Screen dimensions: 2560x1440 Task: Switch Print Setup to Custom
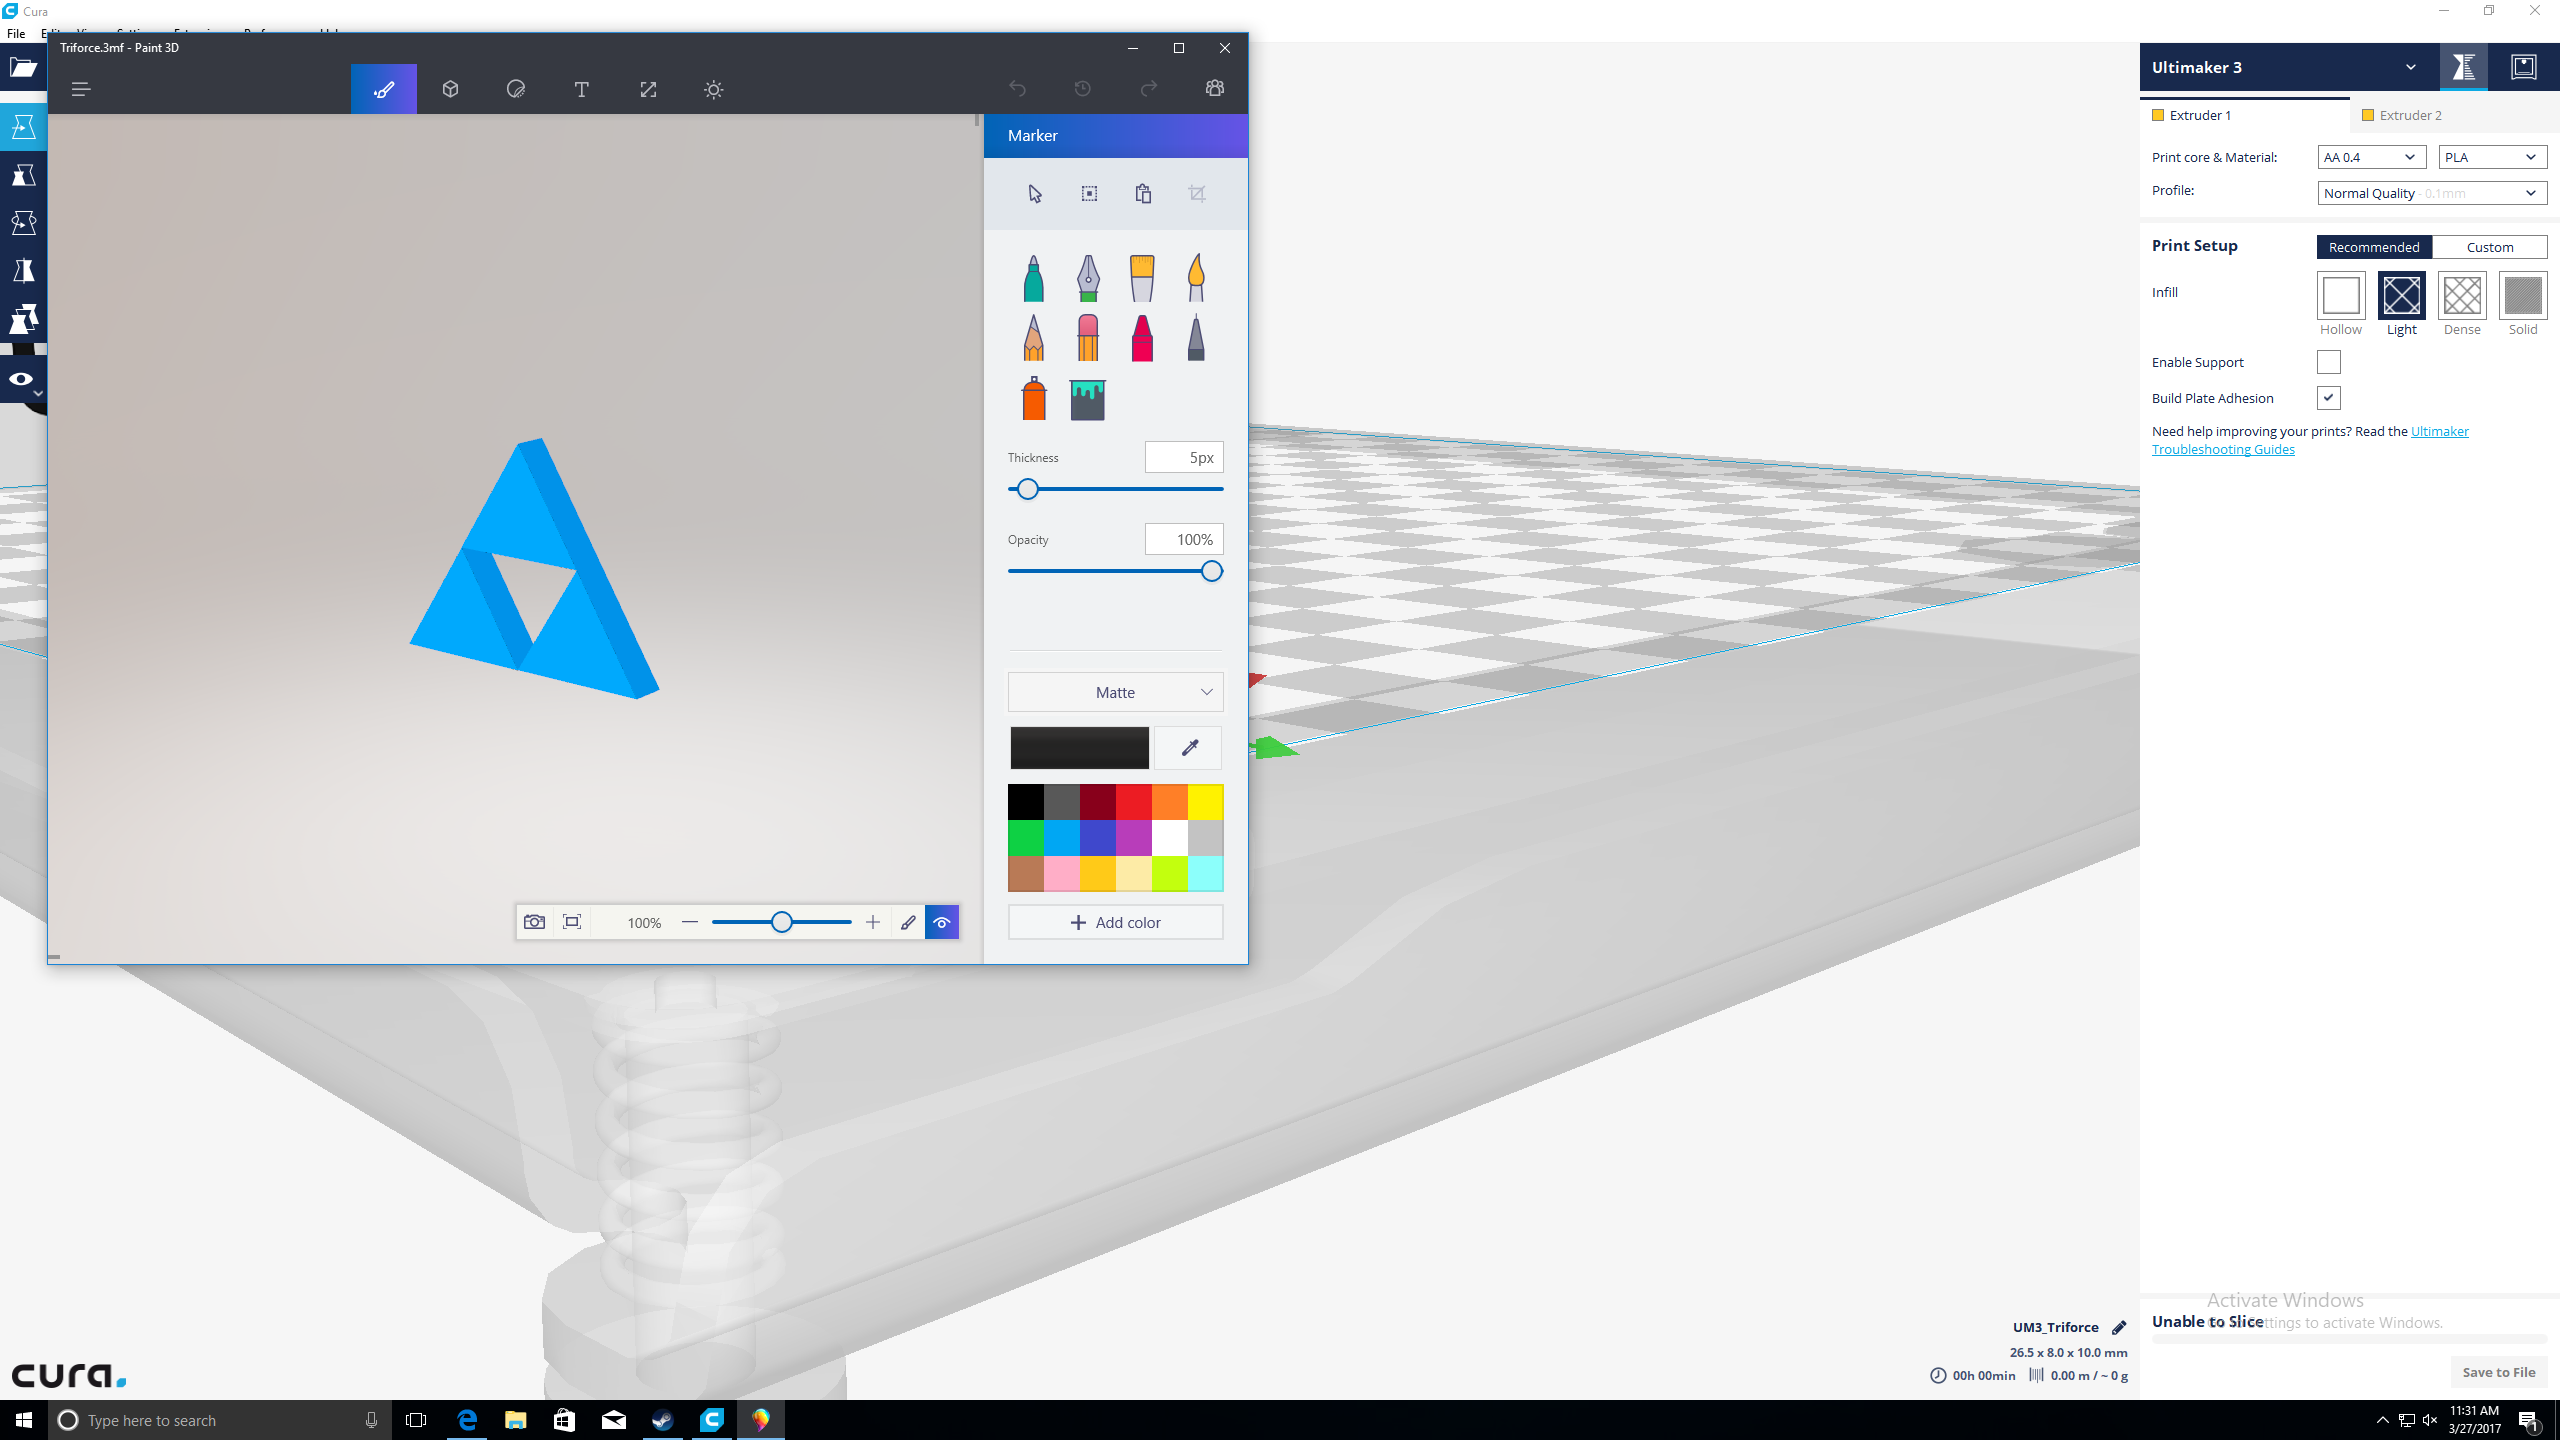point(2489,247)
